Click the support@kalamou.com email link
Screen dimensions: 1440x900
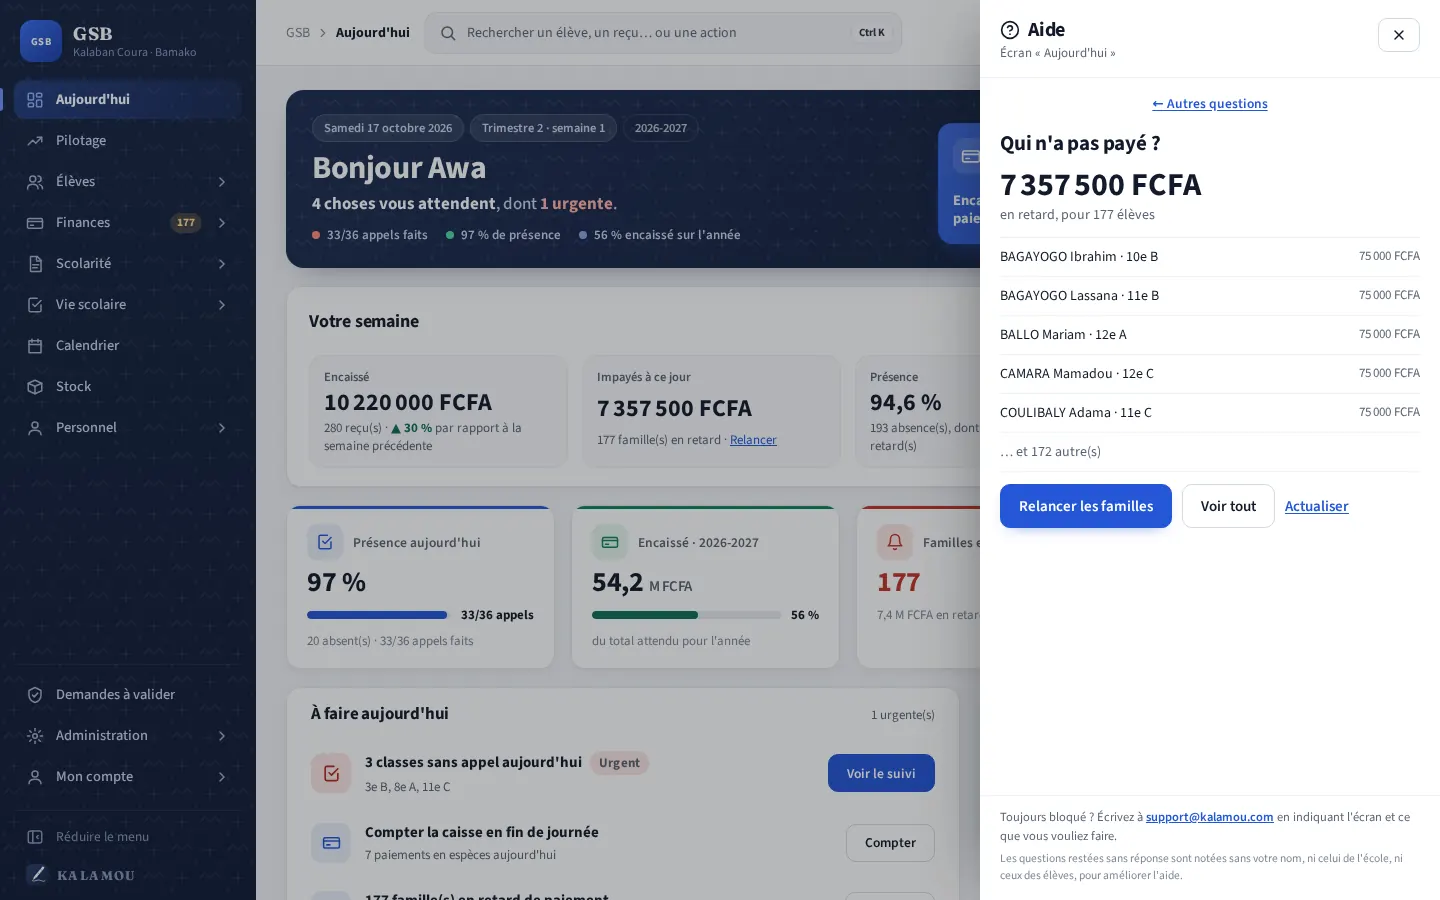pos(1210,817)
